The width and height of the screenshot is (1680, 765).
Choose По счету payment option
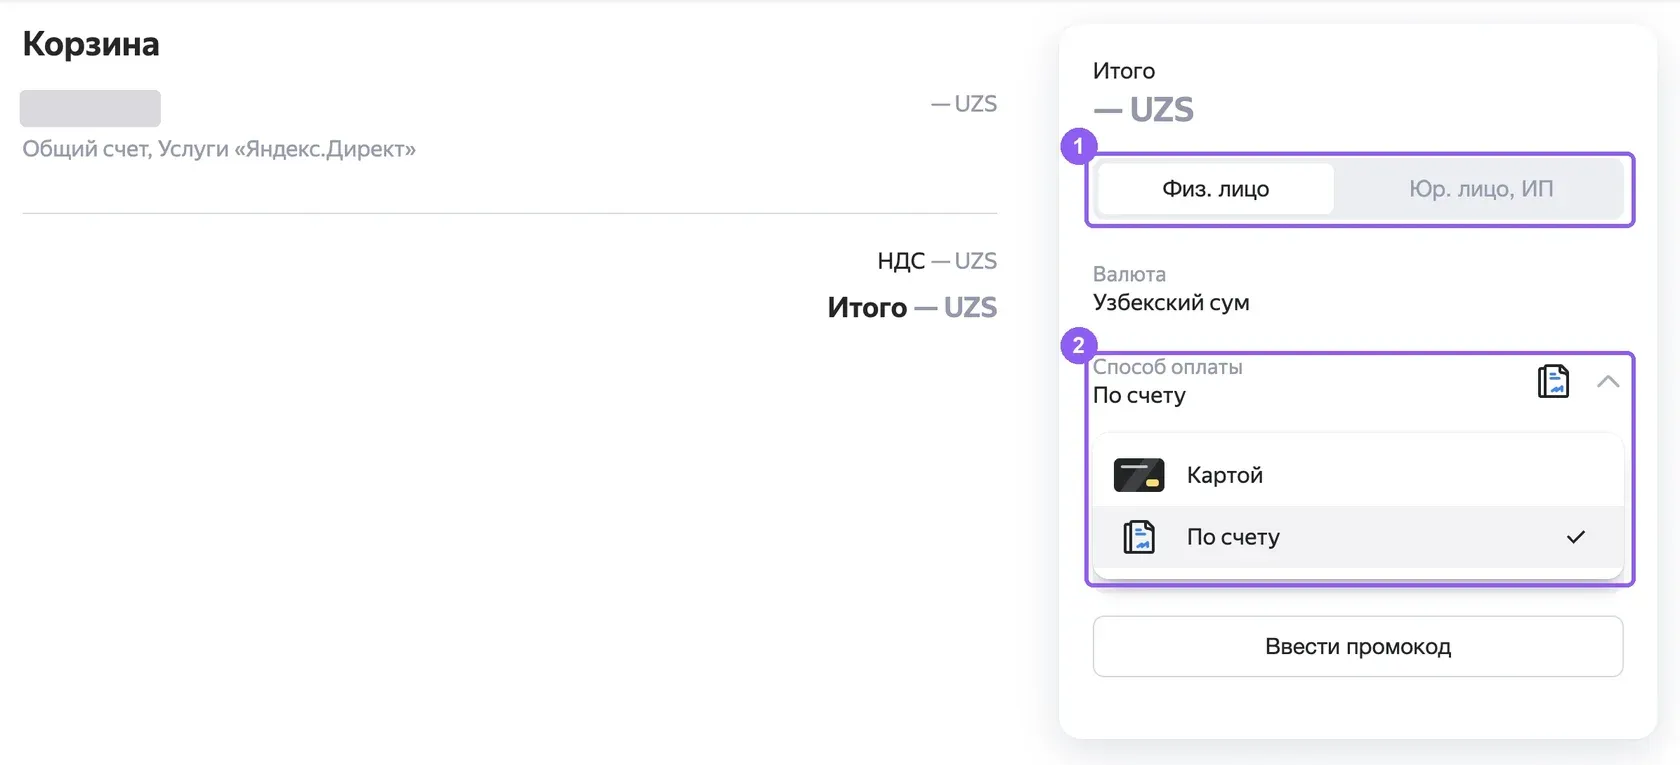click(x=1358, y=537)
